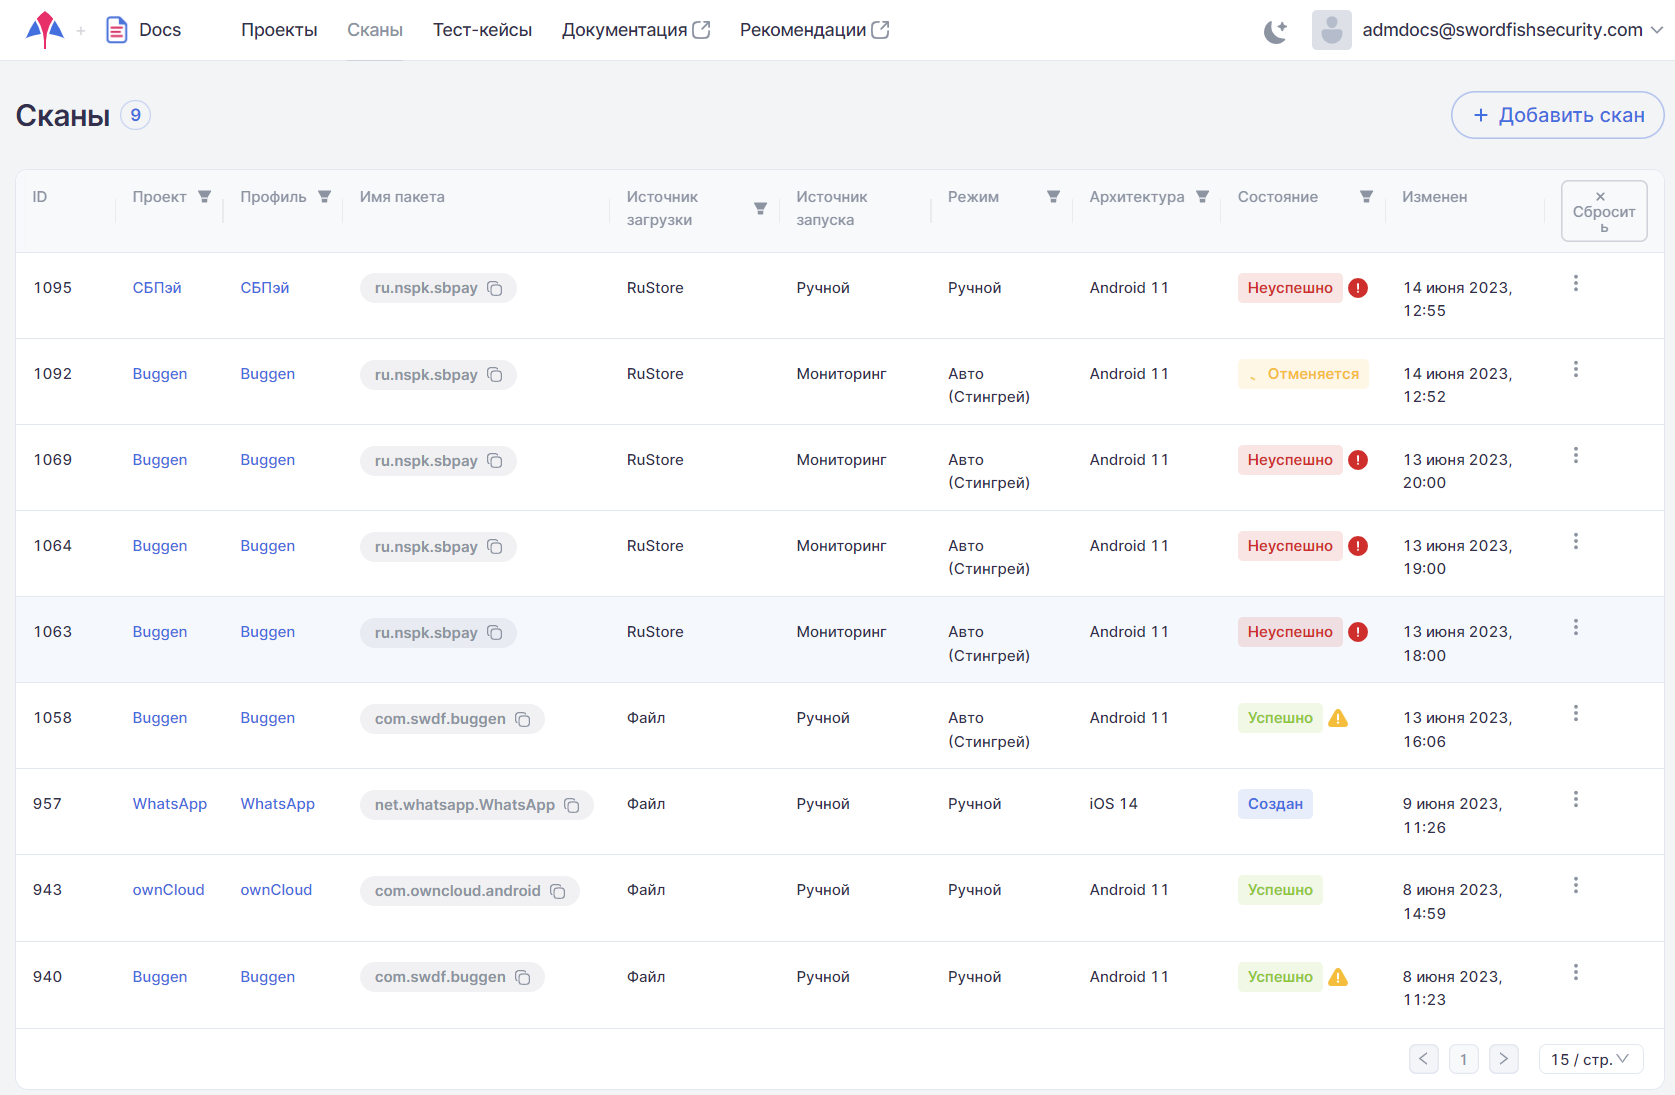This screenshot has height=1095, width=1675.
Task: Copy package name in scan 1064
Action: 495,546
